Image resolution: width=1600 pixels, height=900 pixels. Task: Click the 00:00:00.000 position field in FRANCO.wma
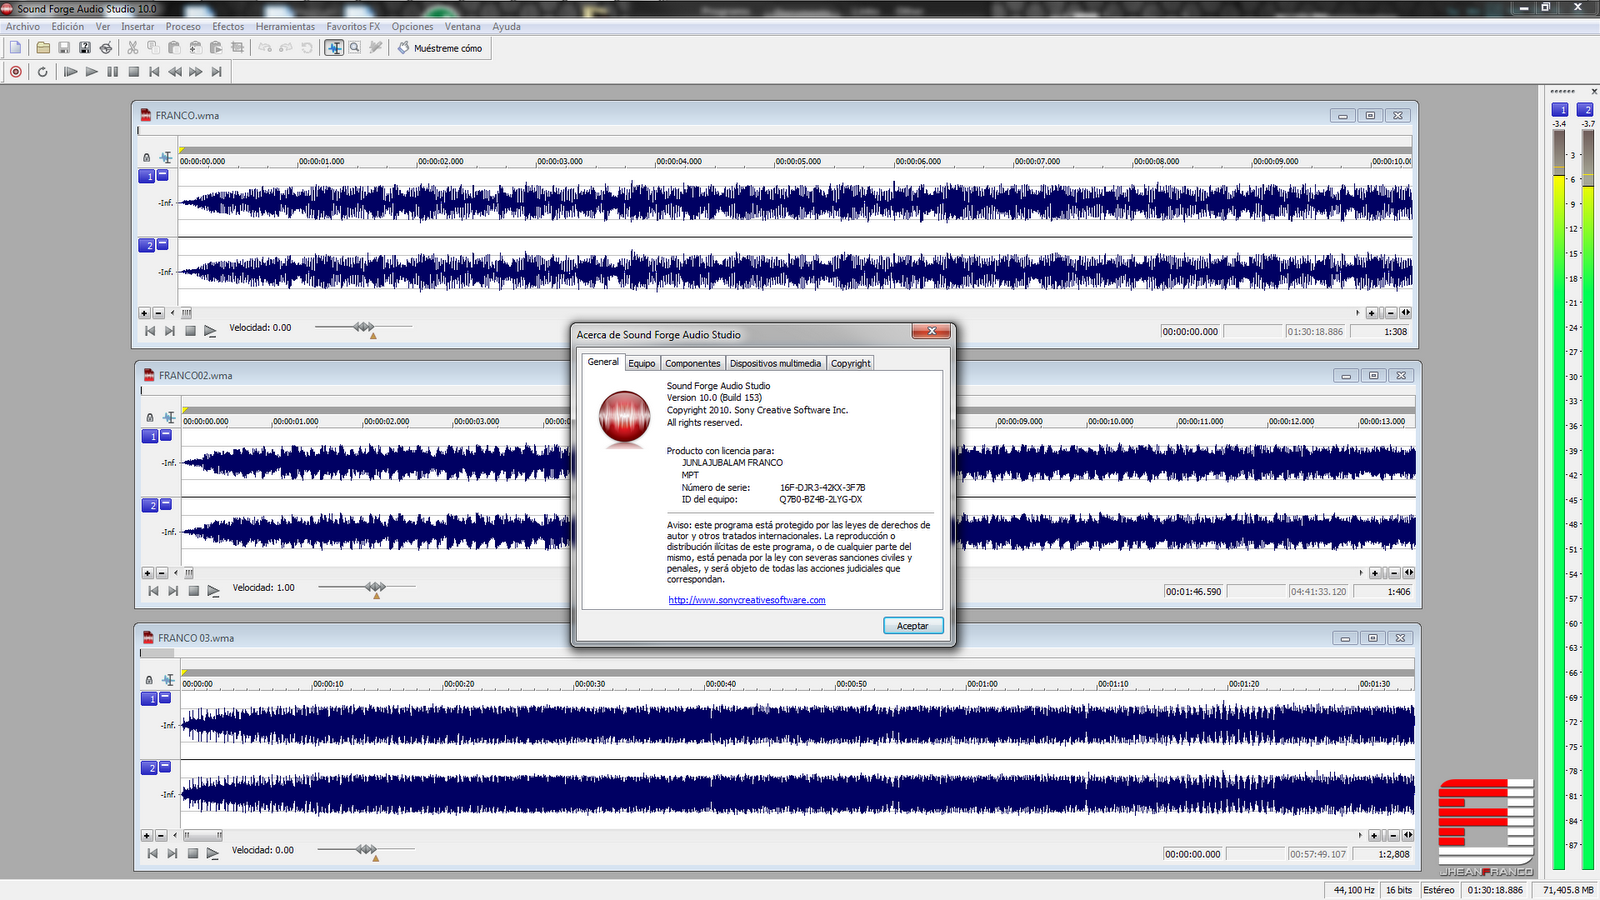click(1190, 331)
